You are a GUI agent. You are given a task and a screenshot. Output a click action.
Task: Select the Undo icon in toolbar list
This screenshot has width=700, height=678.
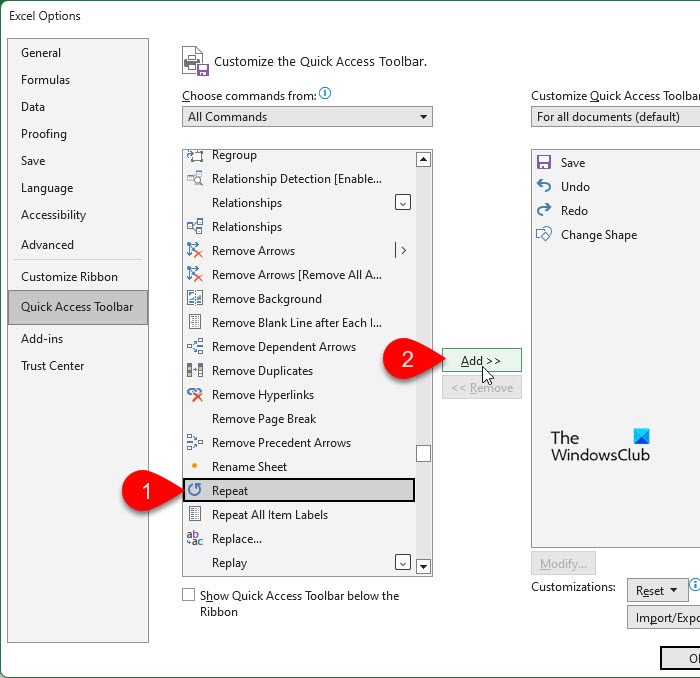click(x=544, y=186)
